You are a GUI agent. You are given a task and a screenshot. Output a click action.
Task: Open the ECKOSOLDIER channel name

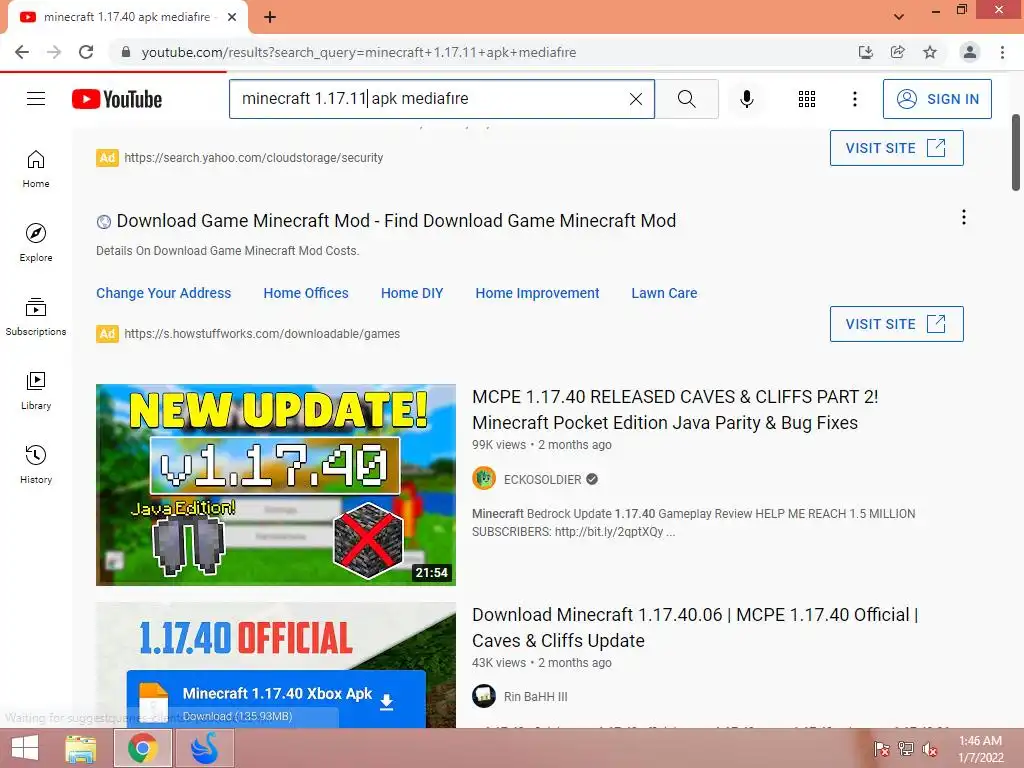[542, 479]
